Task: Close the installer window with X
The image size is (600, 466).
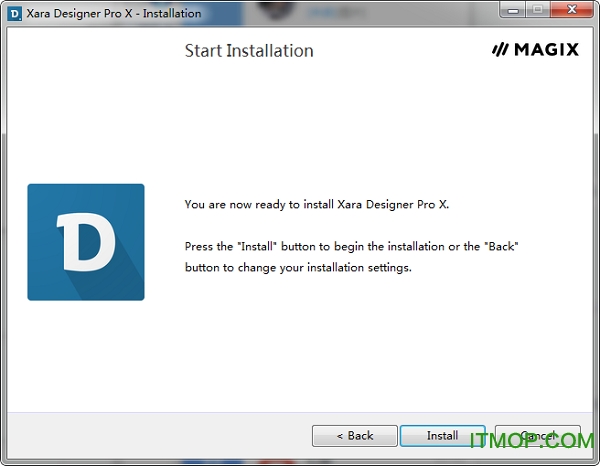Action: pyautogui.click(x=572, y=10)
